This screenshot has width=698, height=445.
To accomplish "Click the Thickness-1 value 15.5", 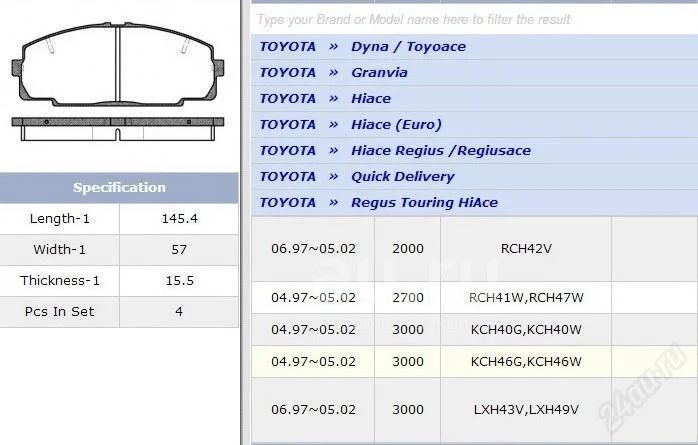I will coord(179,281).
